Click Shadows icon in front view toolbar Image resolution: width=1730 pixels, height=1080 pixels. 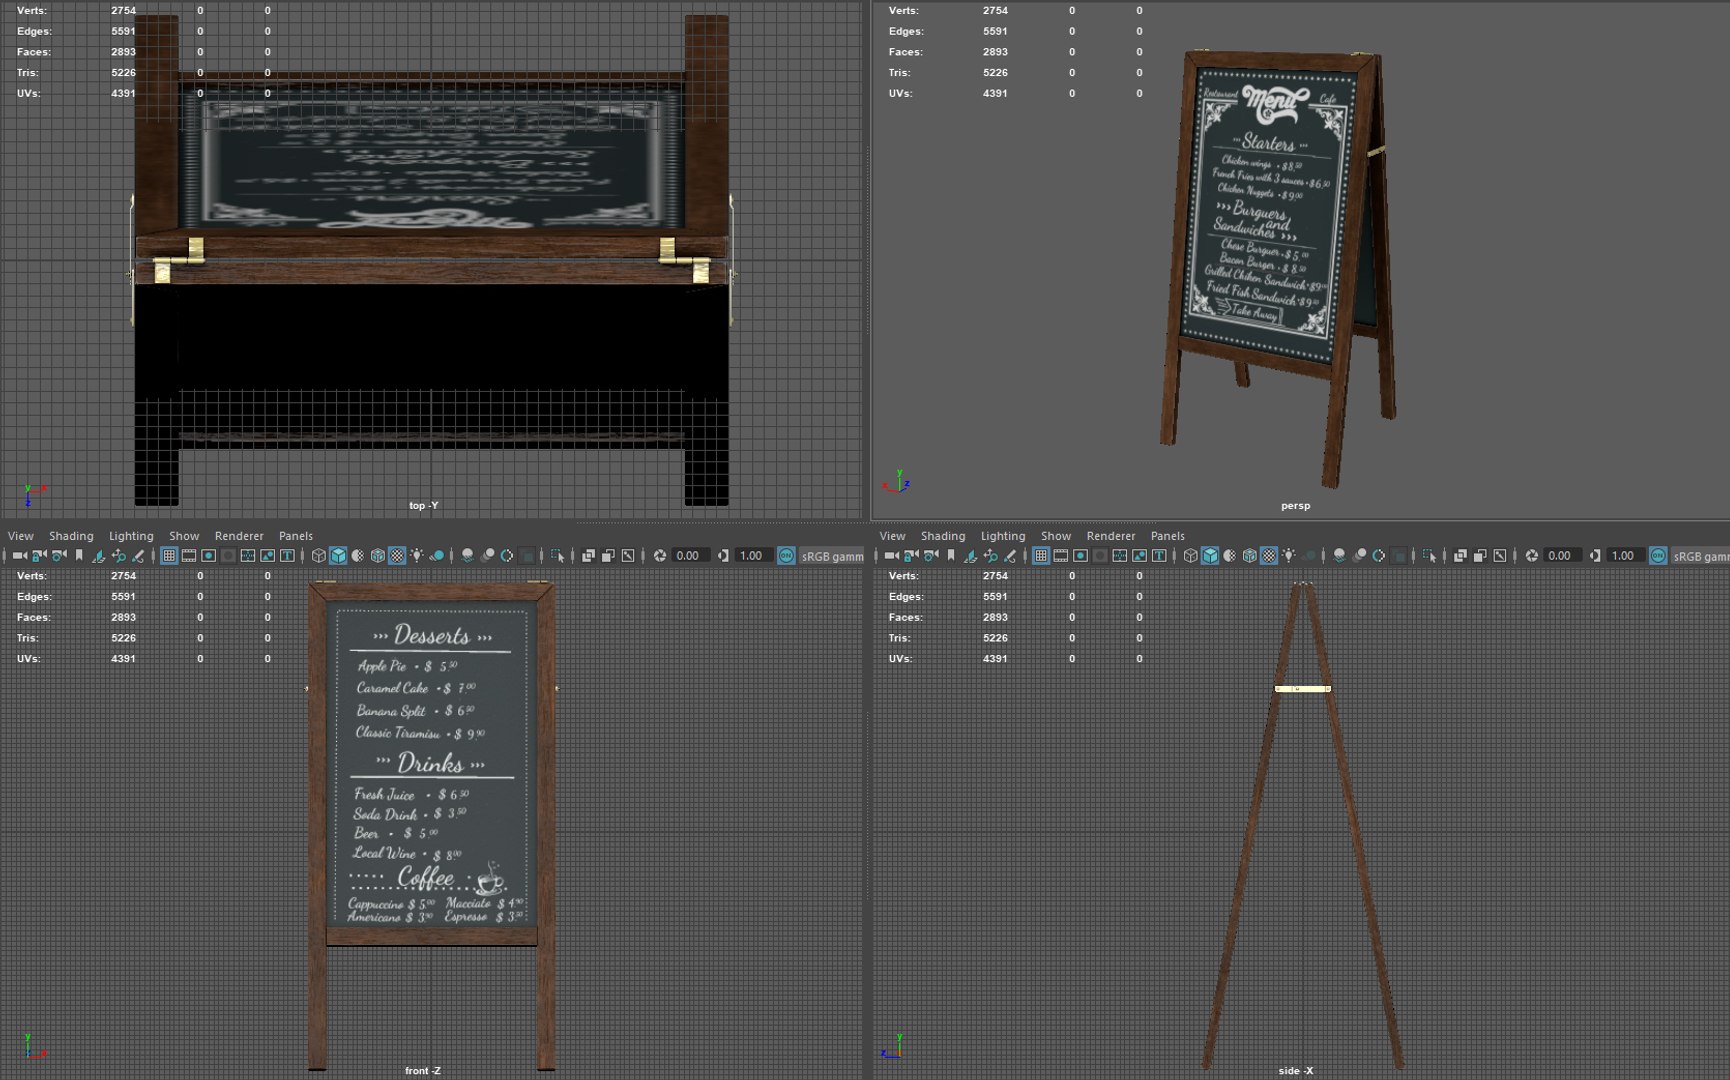(438, 556)
